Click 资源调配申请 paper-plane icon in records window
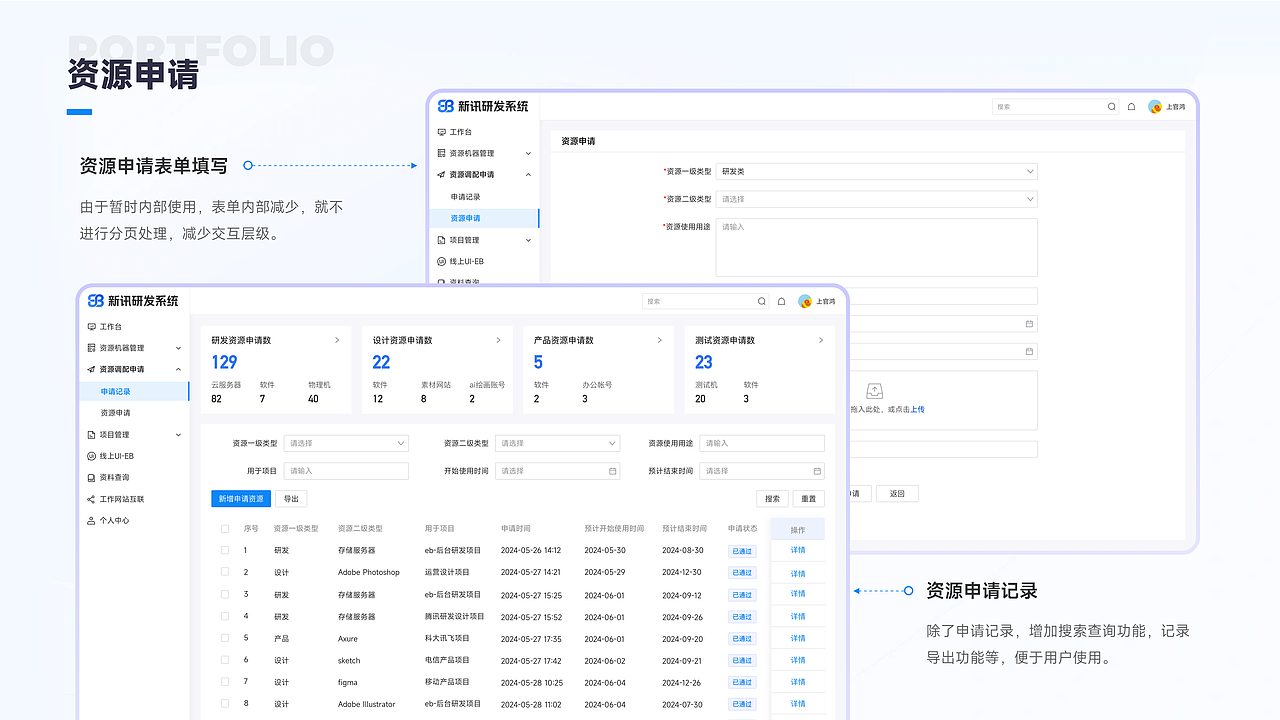Viewport: 1280px width, 720px height. pos(92,369)
